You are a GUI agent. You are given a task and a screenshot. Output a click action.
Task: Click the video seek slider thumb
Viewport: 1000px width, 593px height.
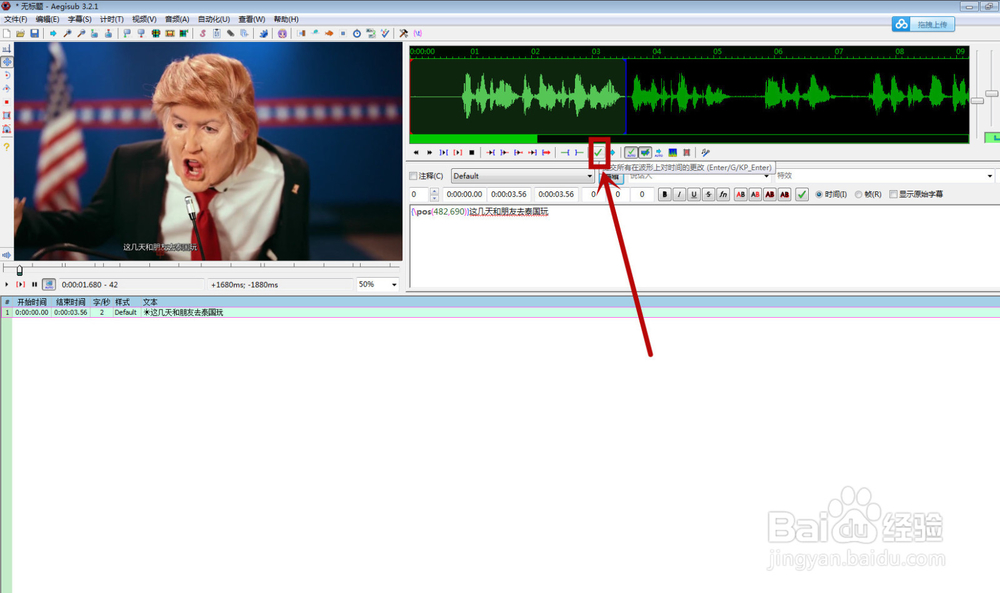tap(19, 270)
